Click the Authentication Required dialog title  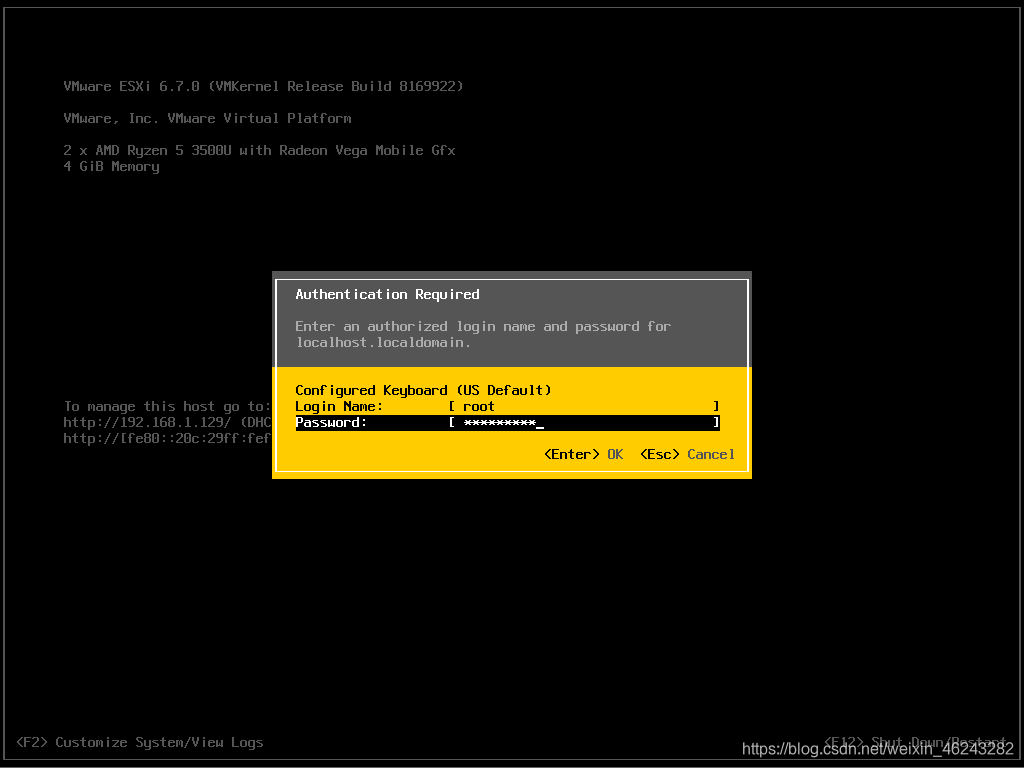[x=387, y=295]
